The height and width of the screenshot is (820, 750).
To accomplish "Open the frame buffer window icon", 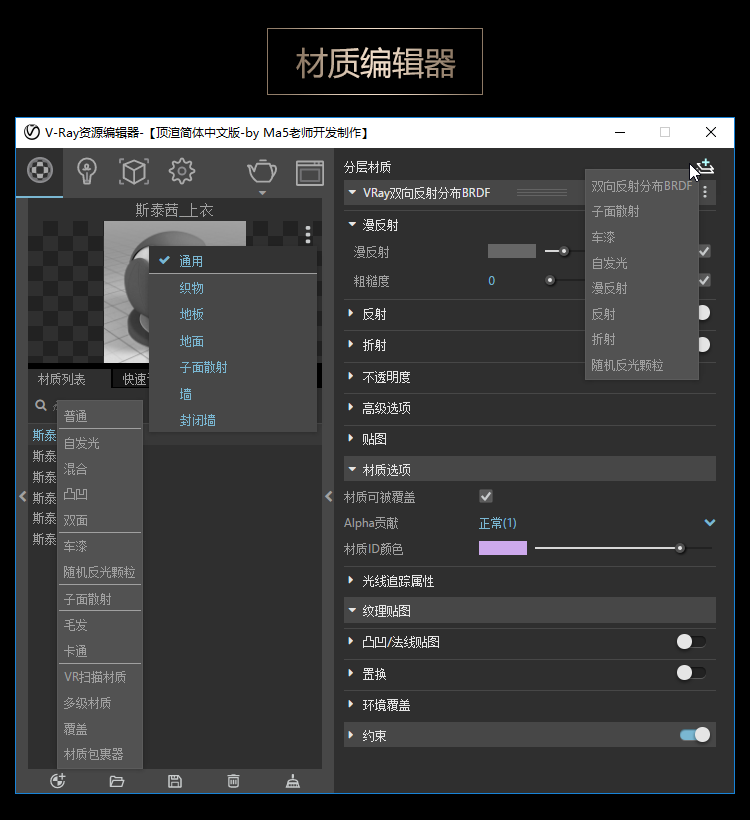I will tap(310, 173).
